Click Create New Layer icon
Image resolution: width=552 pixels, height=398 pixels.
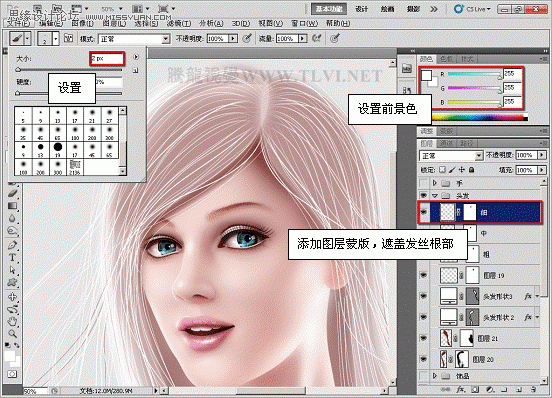pyautogui.click(x=519, y=390)
